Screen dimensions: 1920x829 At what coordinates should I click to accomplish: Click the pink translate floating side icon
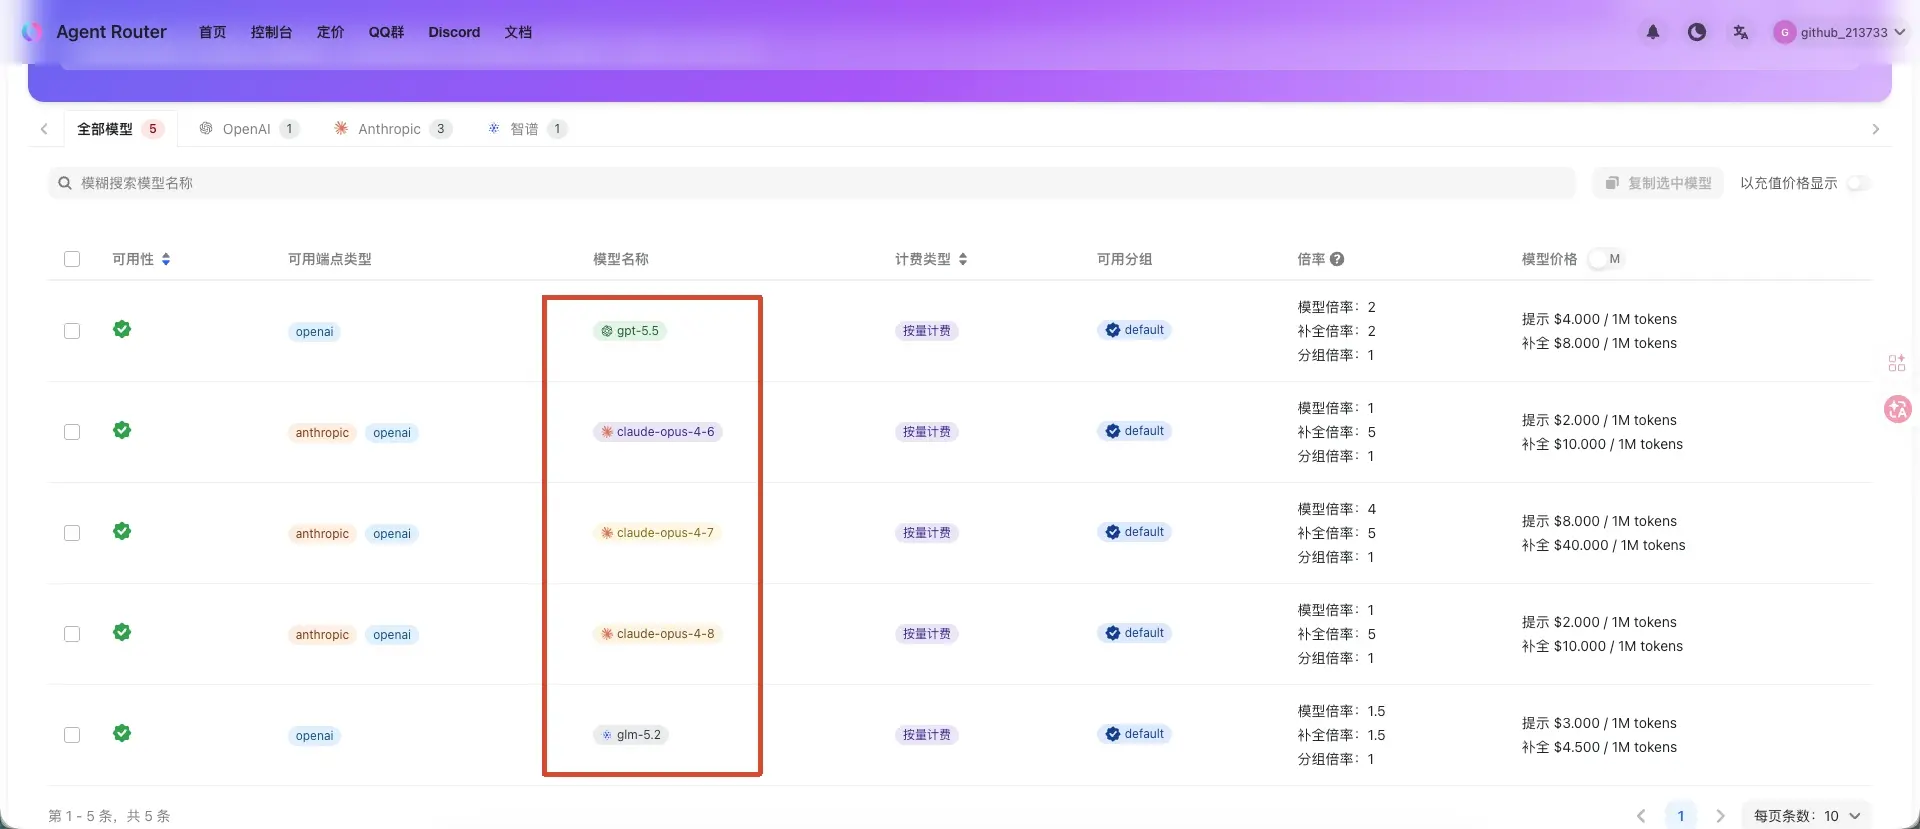pos(1897,409)
